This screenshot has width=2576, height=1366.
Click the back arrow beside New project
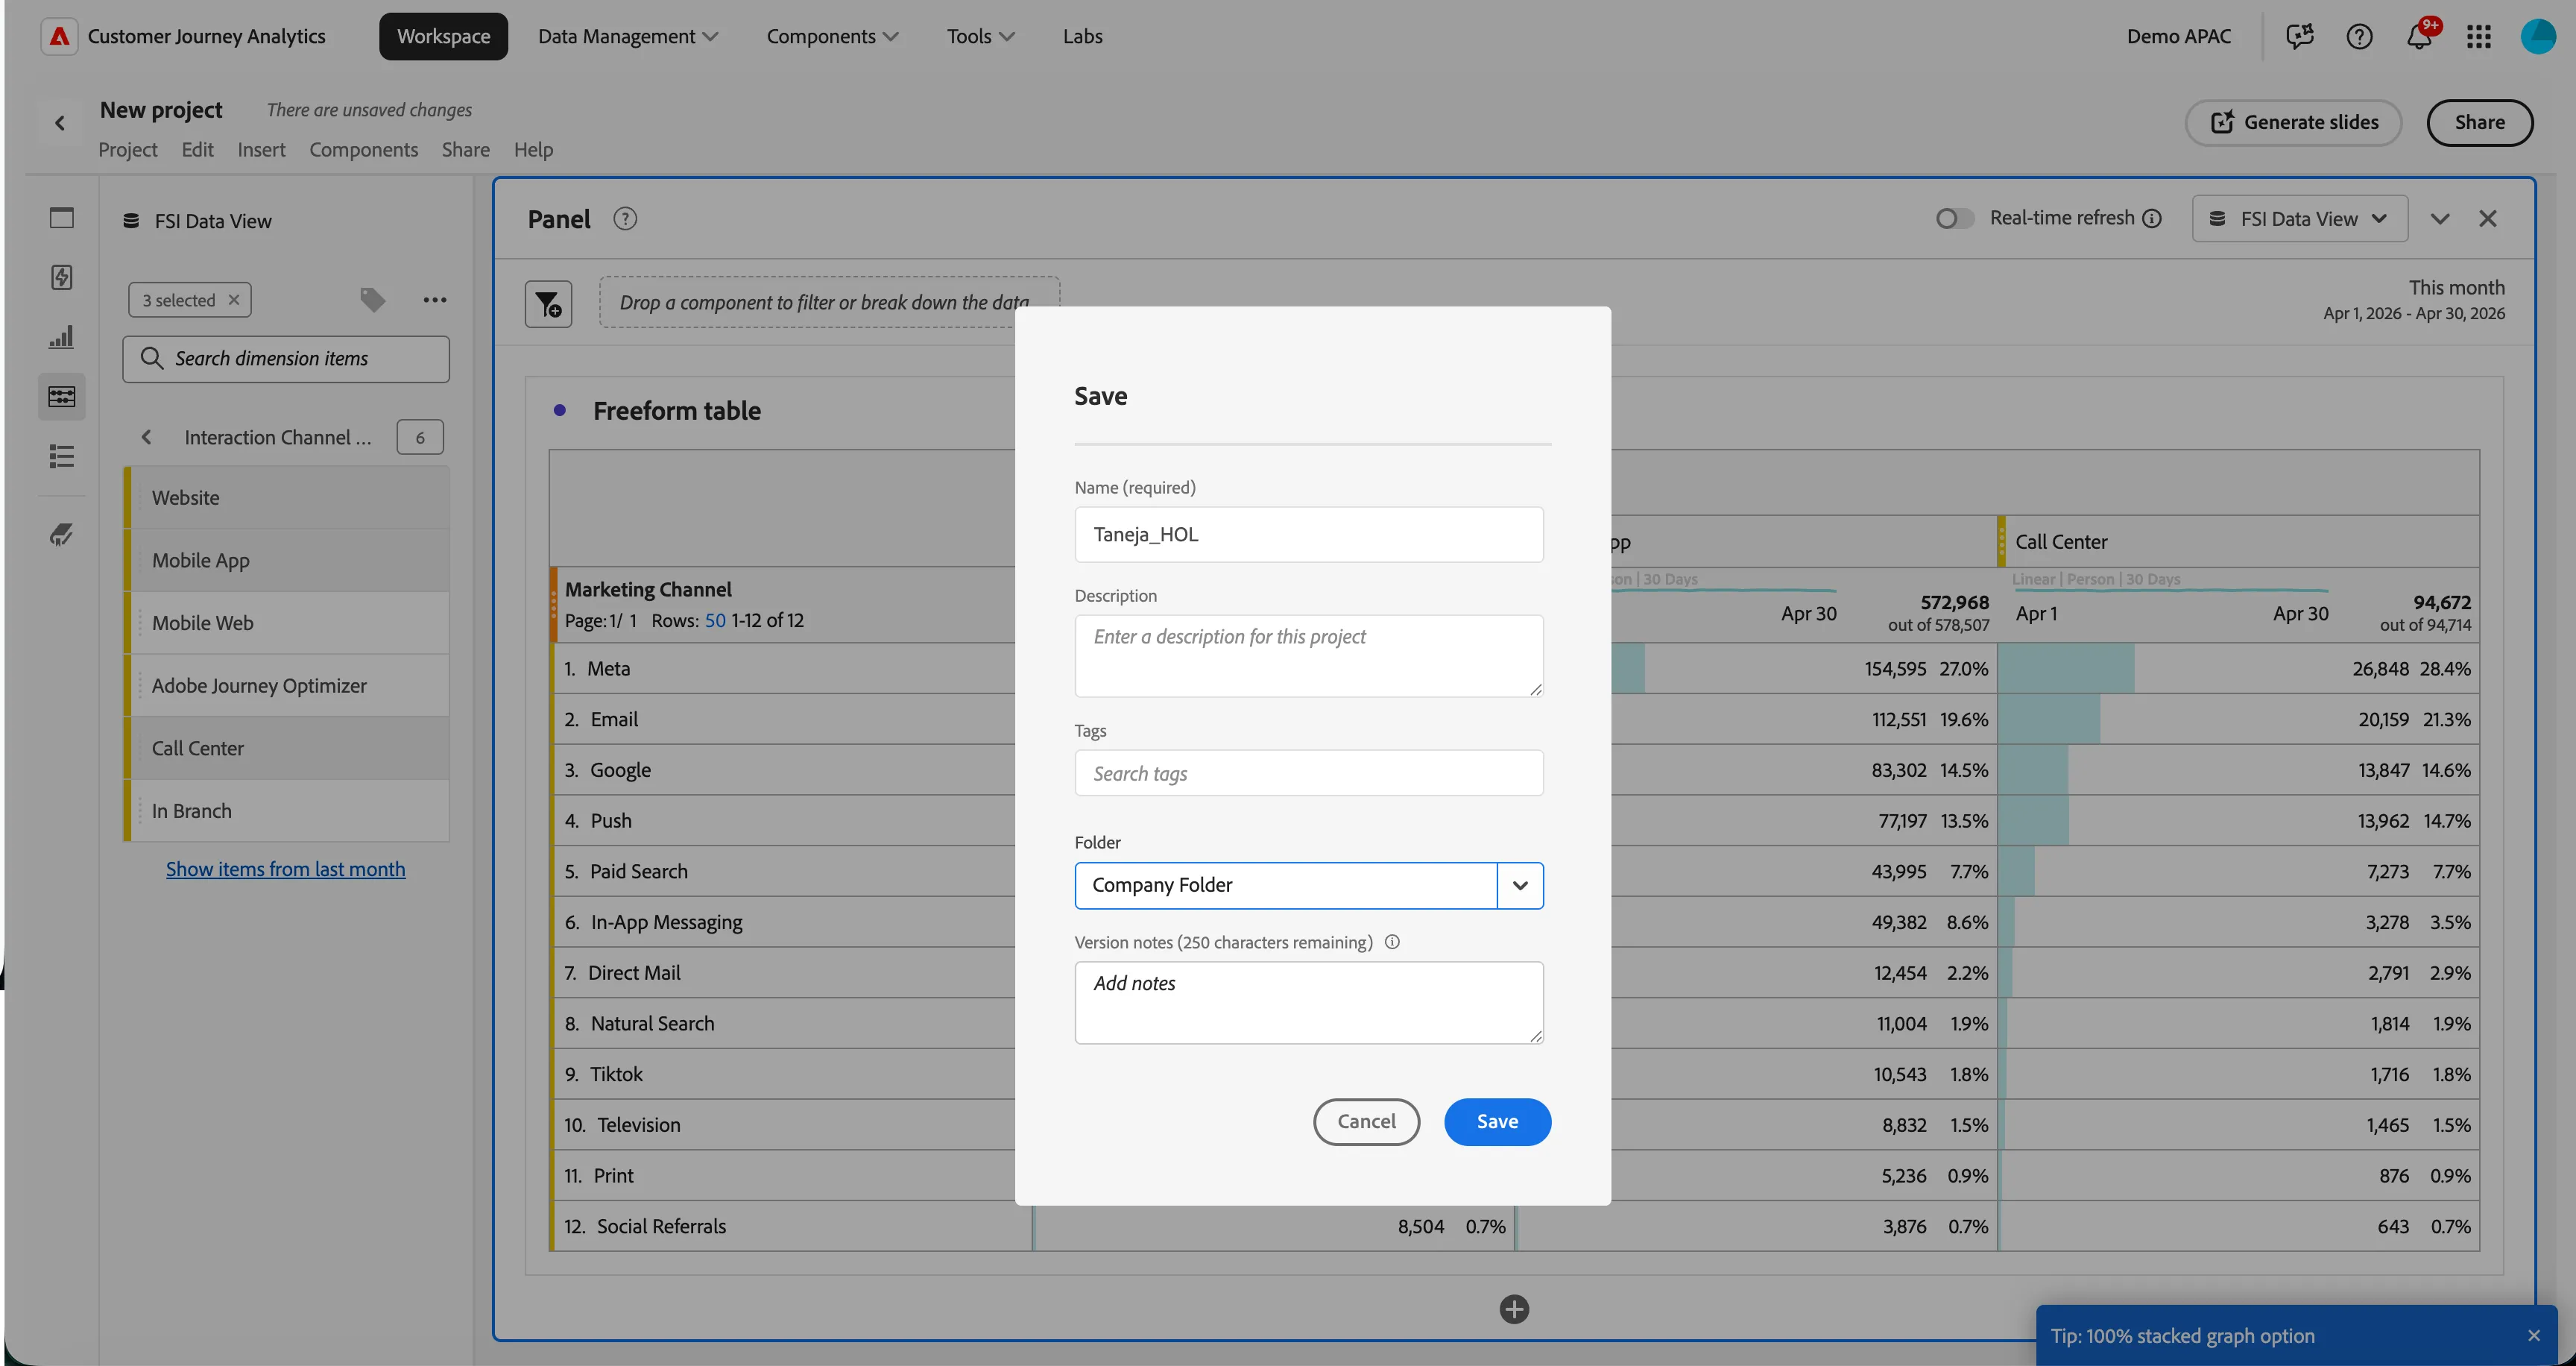[x=60, y=123]
